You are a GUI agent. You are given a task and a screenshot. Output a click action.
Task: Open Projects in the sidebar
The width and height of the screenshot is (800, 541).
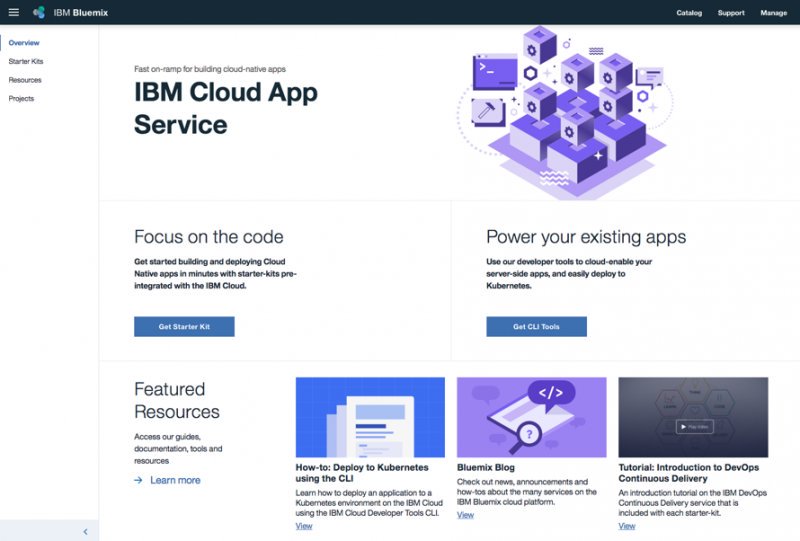click(x=21, y=99)
